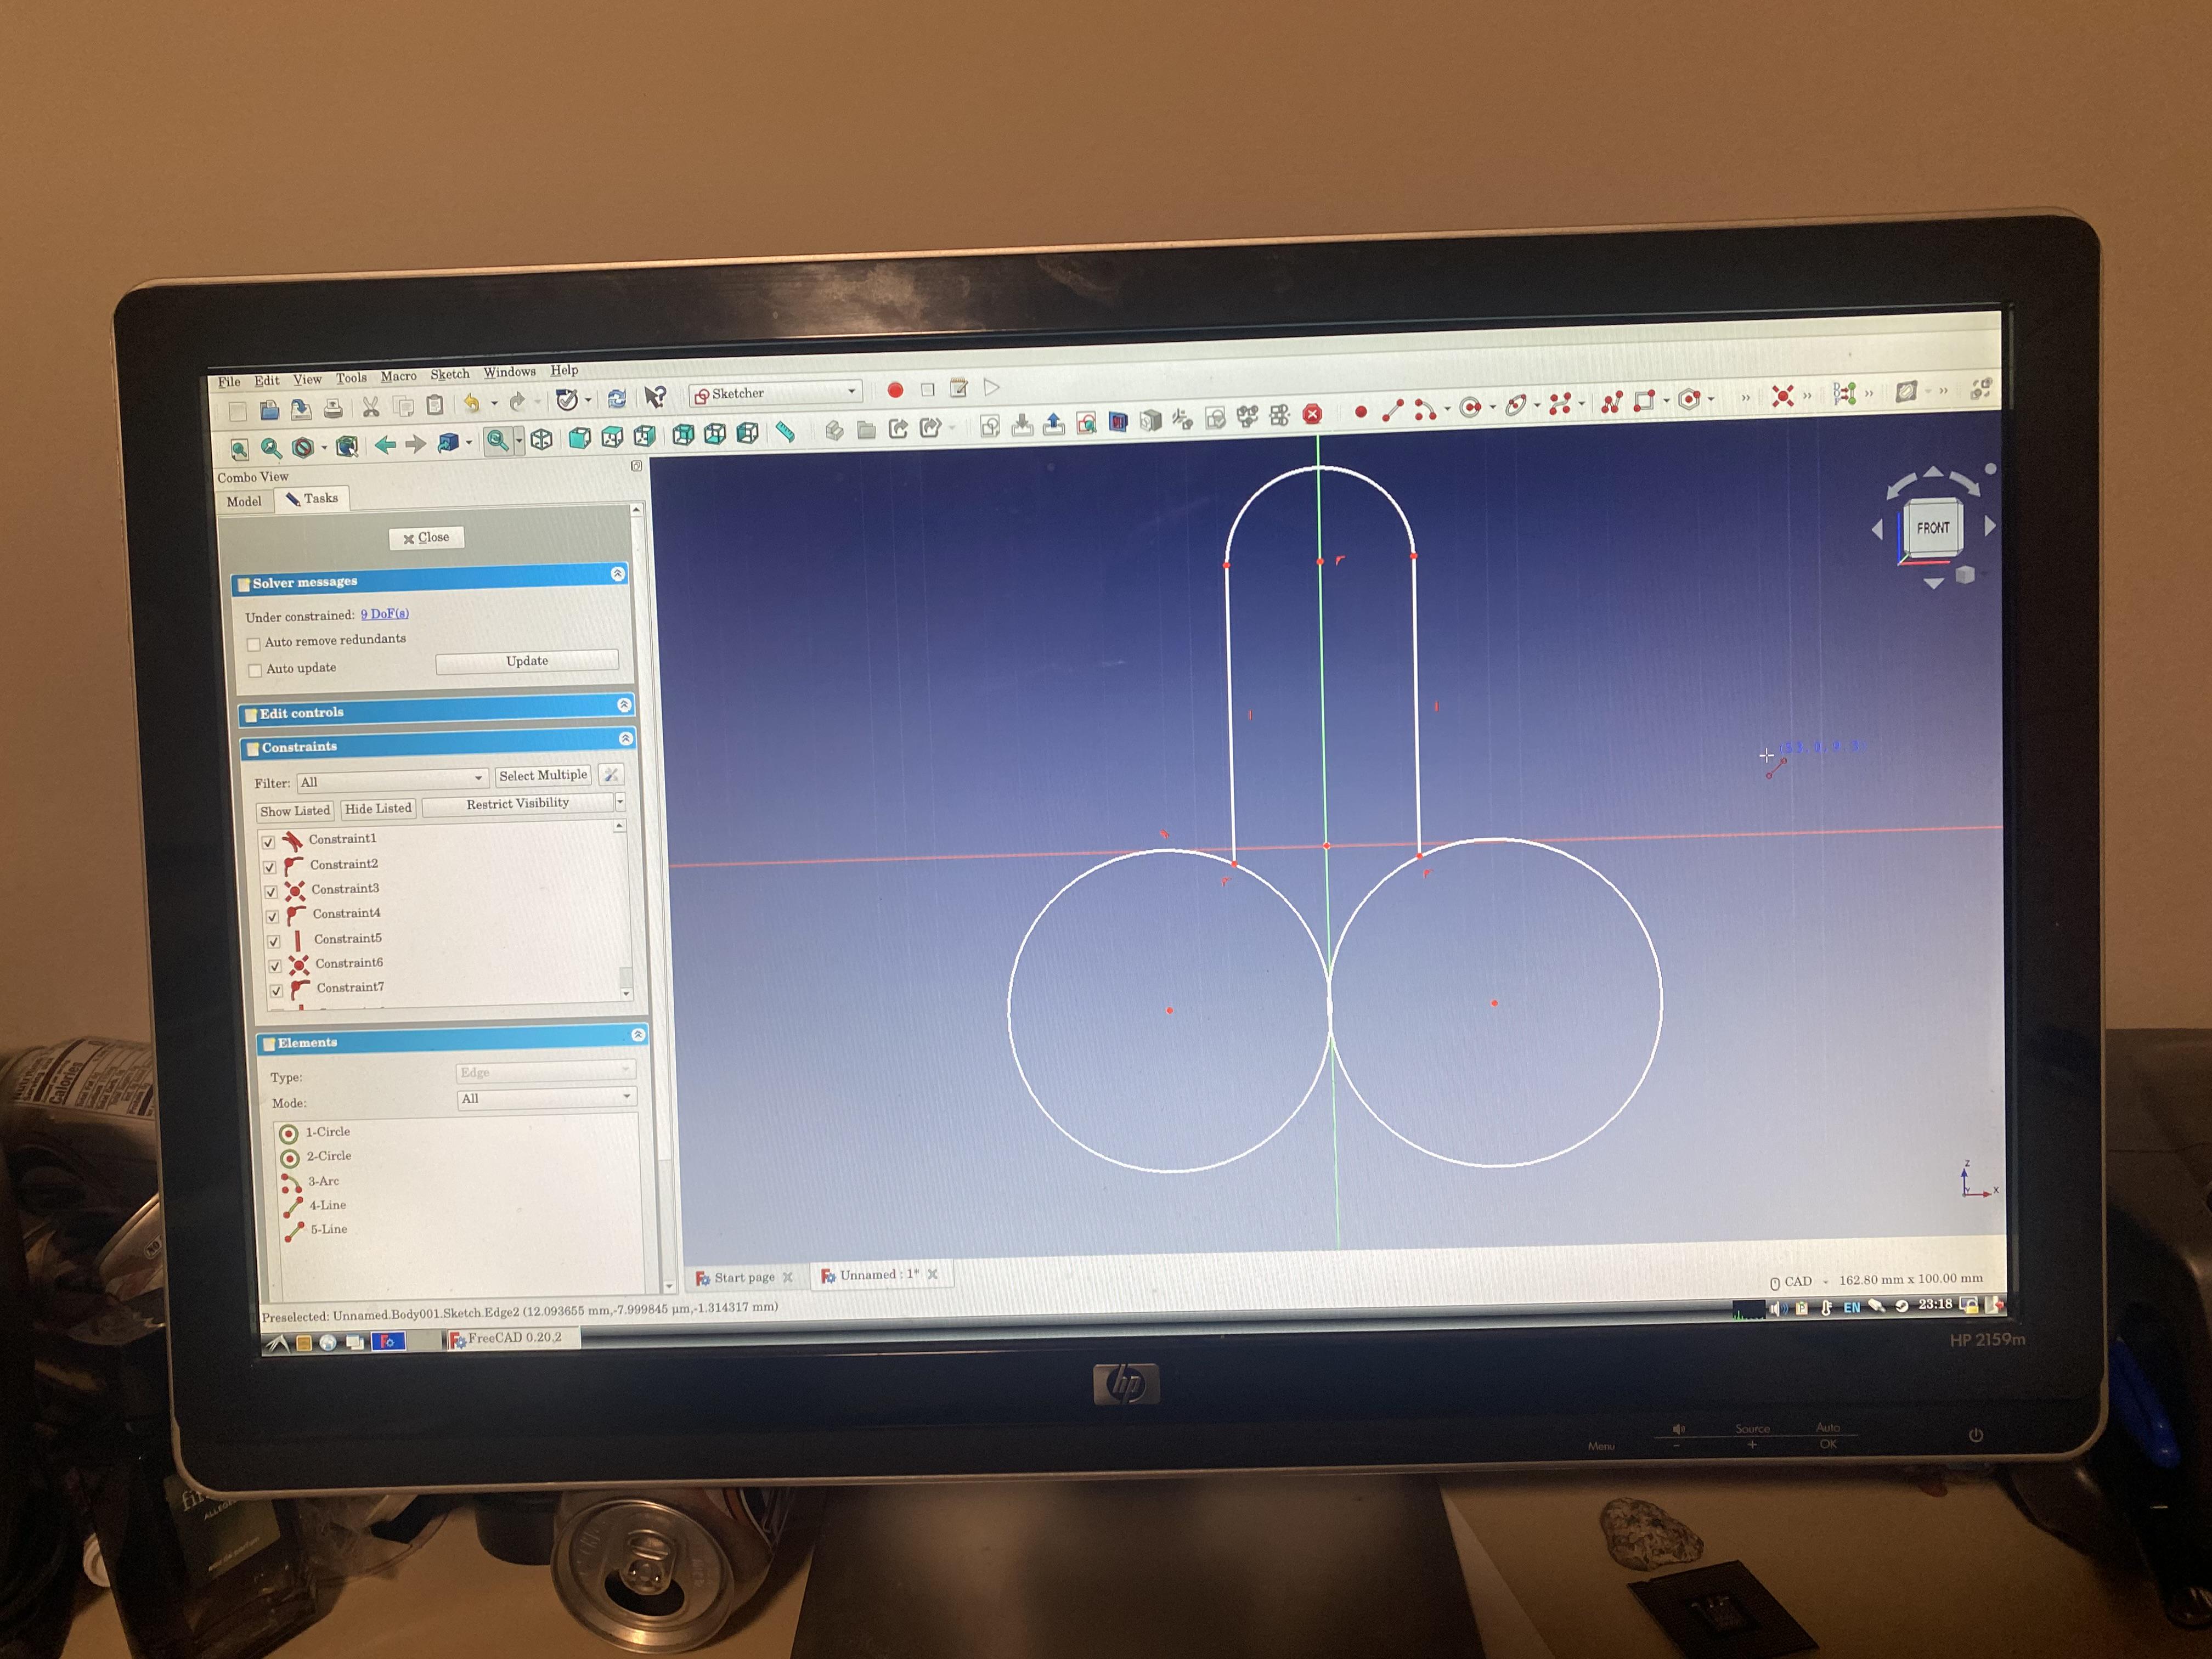Click the Paste clipboard icon

click(x=435, y=405)
